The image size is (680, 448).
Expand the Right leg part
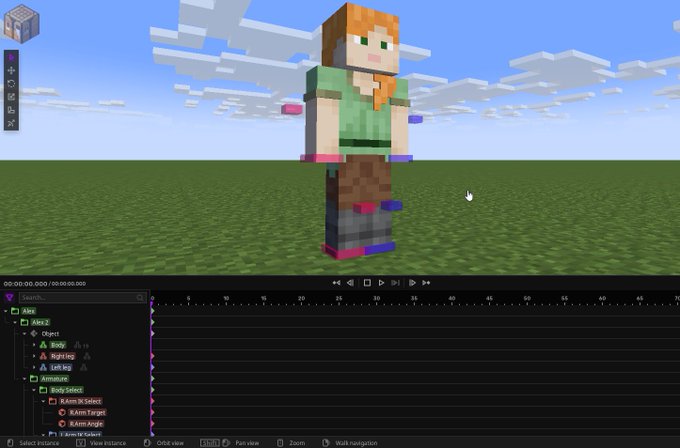click(34, 356)
